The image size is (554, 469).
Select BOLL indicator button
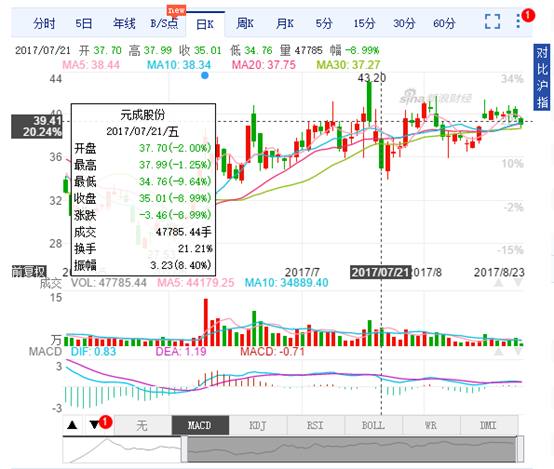[373, 425]
